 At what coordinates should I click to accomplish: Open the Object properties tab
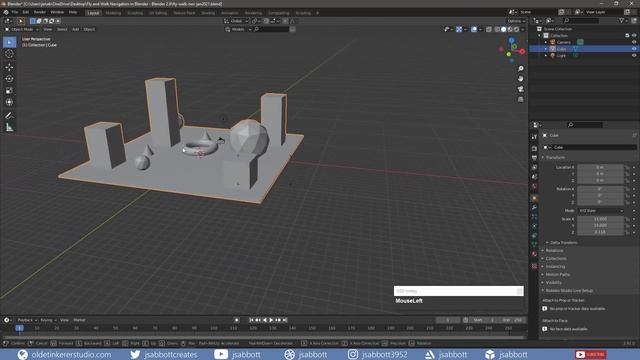coord(534,198)
